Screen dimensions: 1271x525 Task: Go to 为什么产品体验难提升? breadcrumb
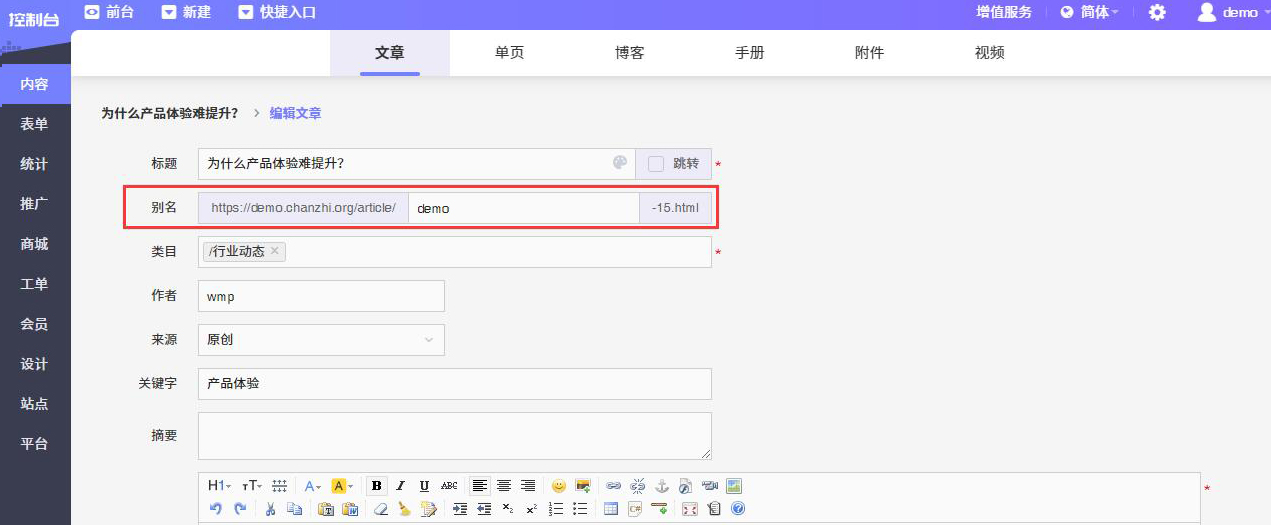point(170,113)
